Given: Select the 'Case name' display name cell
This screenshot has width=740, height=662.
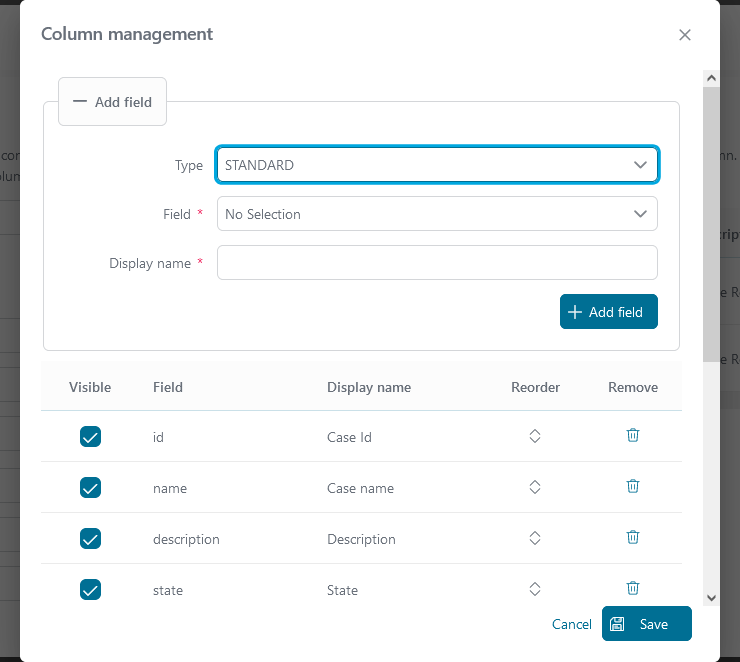Looking at the screenshot, I should pyautogui.click(x=360, y=488).
